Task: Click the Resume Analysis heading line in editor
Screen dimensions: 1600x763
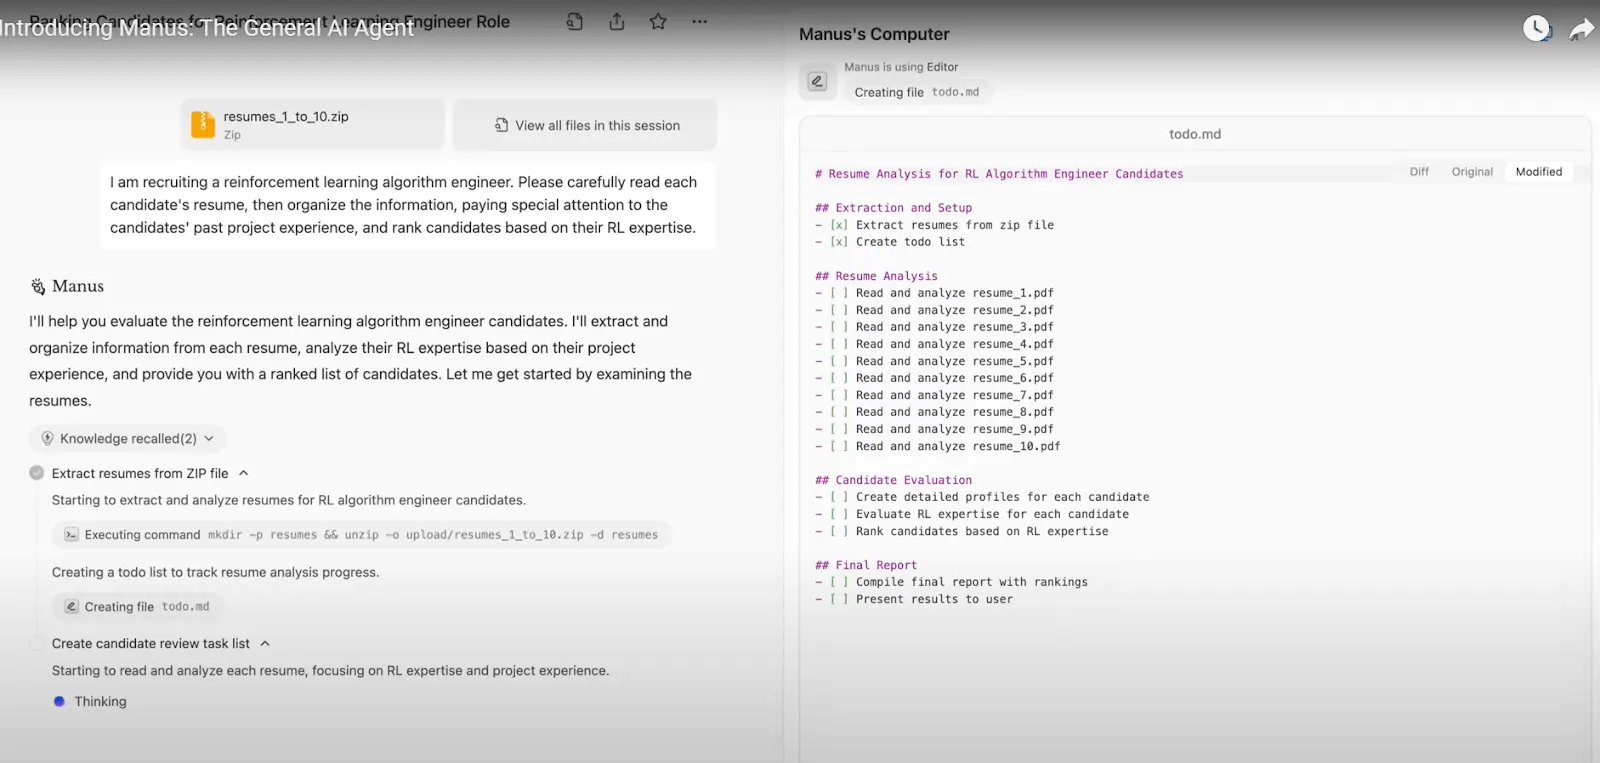Action: point(999,174)
